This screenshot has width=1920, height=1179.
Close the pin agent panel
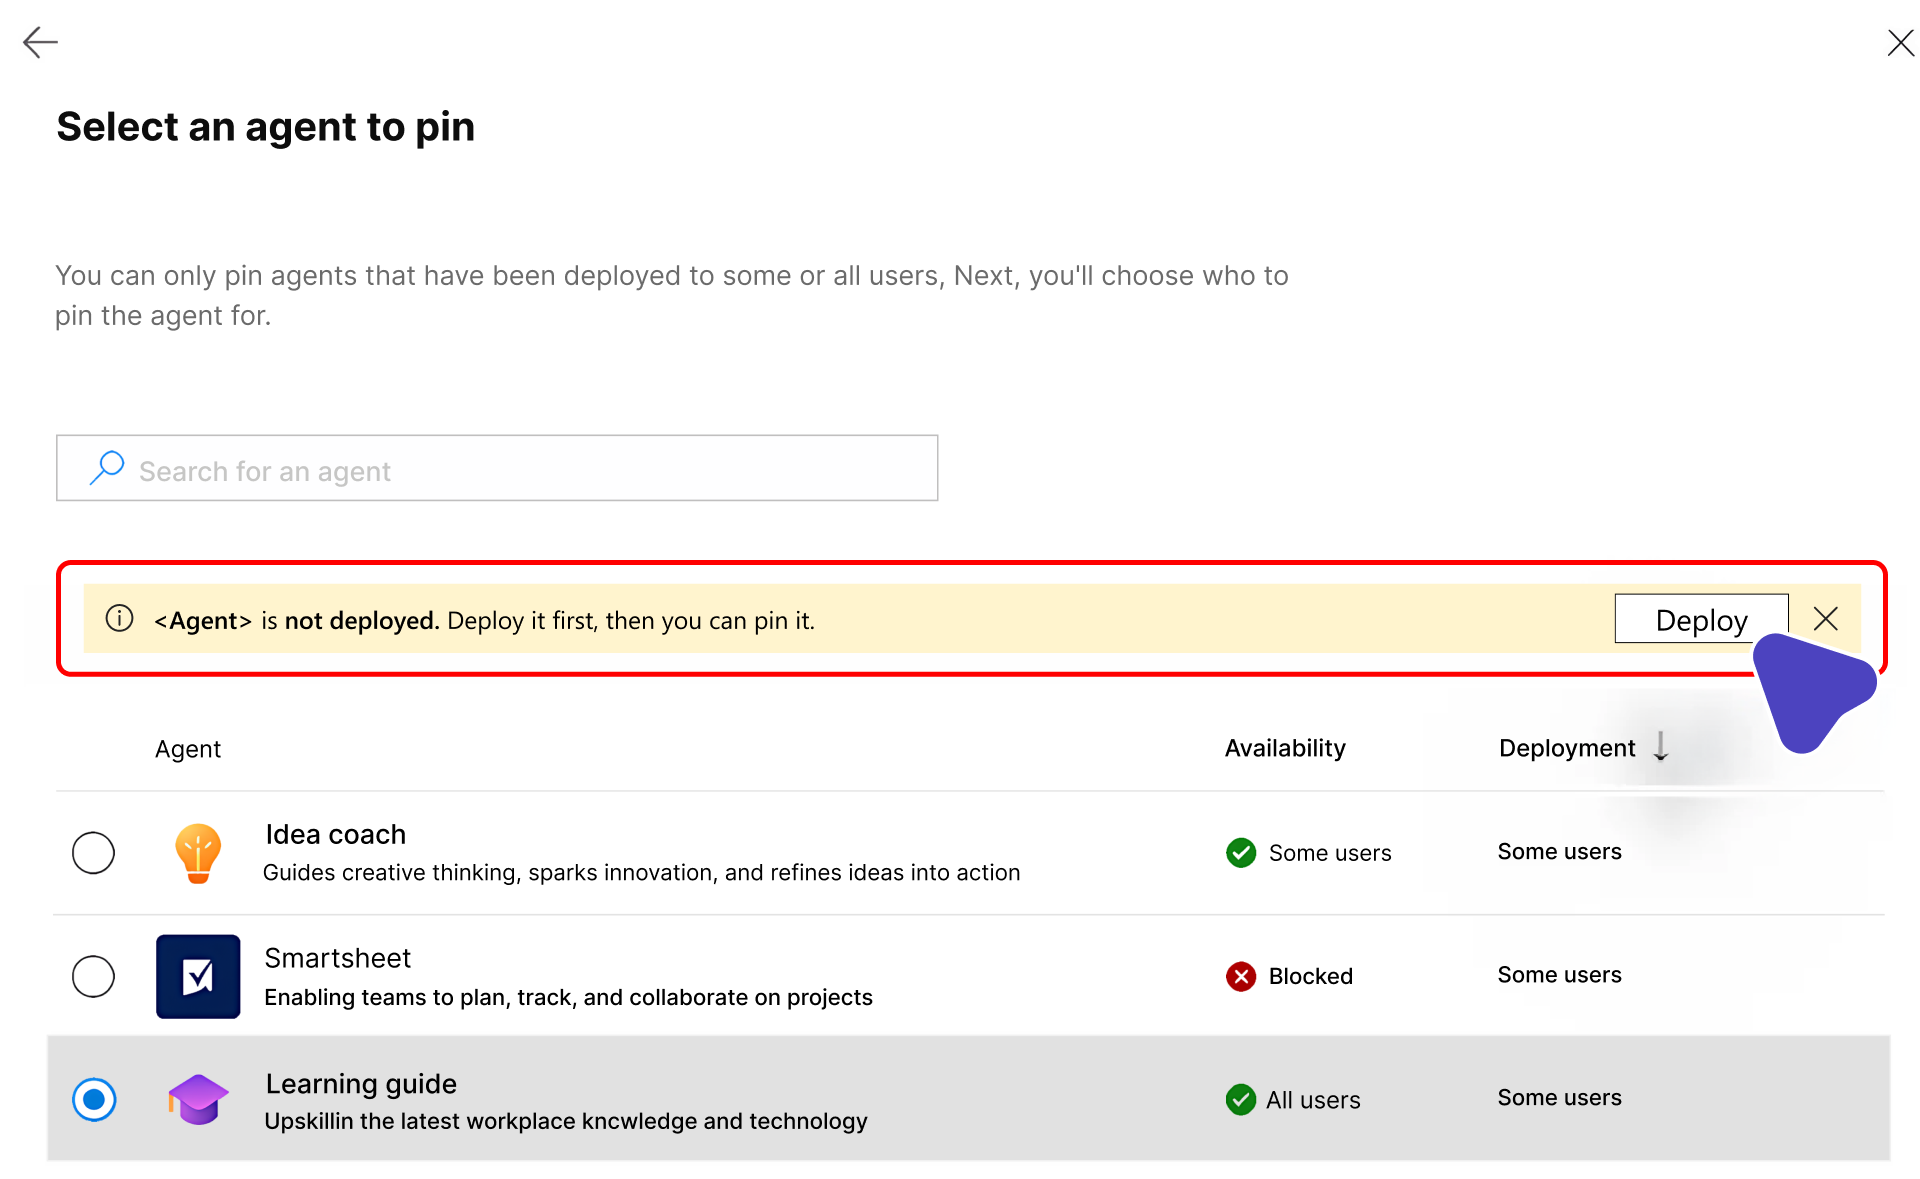point(1900,42)
